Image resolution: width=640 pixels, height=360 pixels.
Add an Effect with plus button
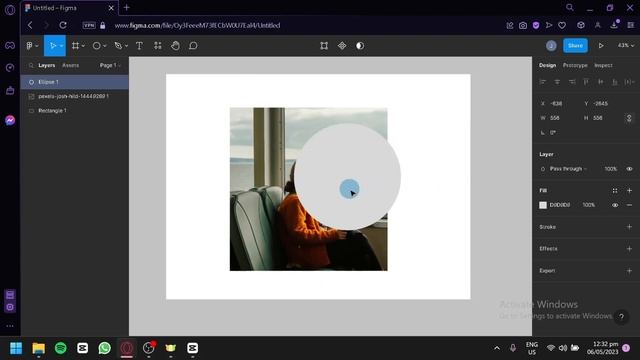tap(629, 249)
